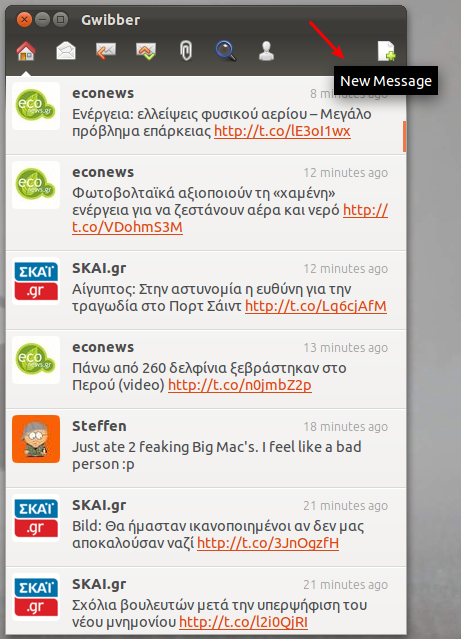Open the Home stream icon
The width and height of the screenshot is (461, 639).
tap(26, 51)
